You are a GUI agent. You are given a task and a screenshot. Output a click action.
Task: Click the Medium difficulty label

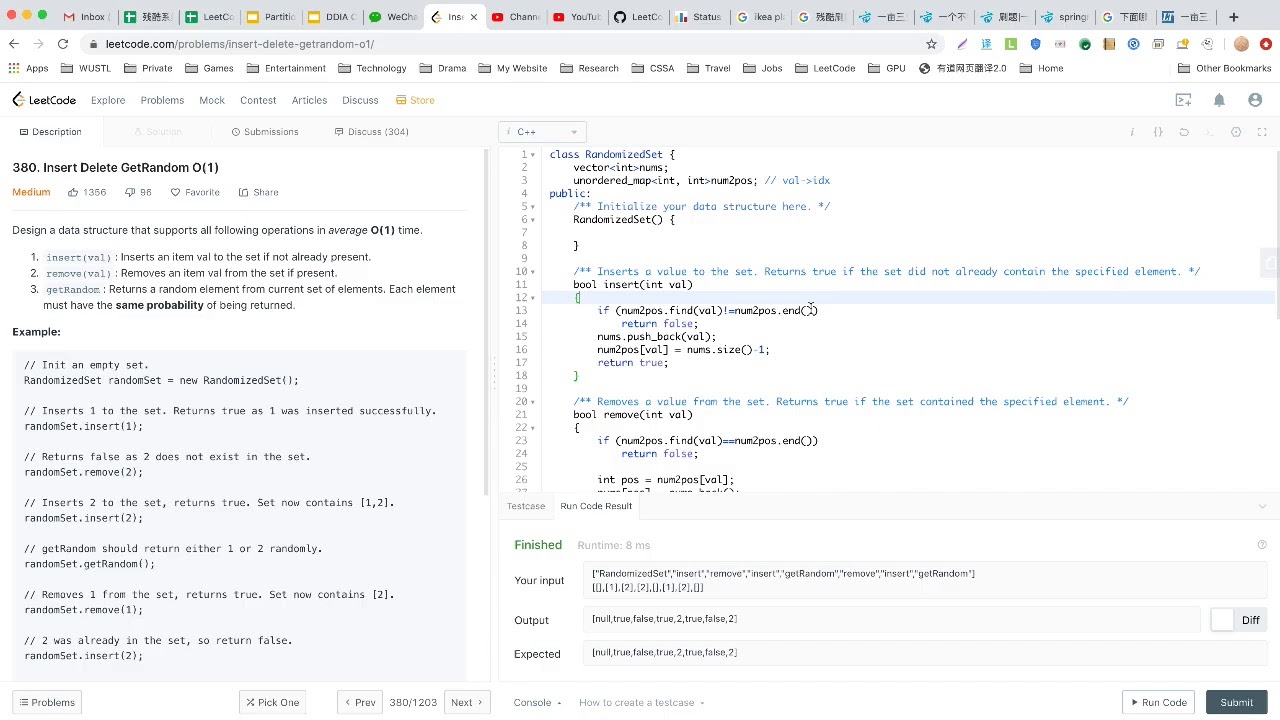click(x=31, y=192)
